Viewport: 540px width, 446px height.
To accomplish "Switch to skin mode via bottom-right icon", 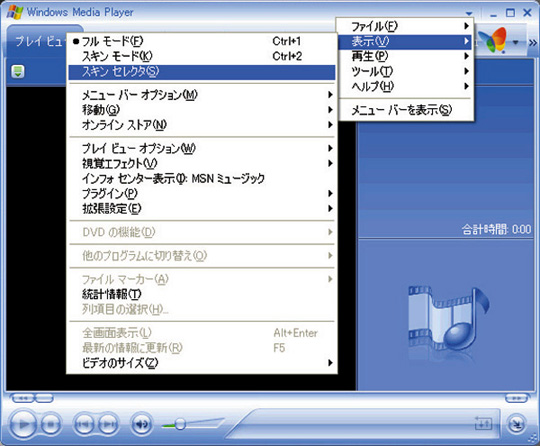I will point(516,424).
